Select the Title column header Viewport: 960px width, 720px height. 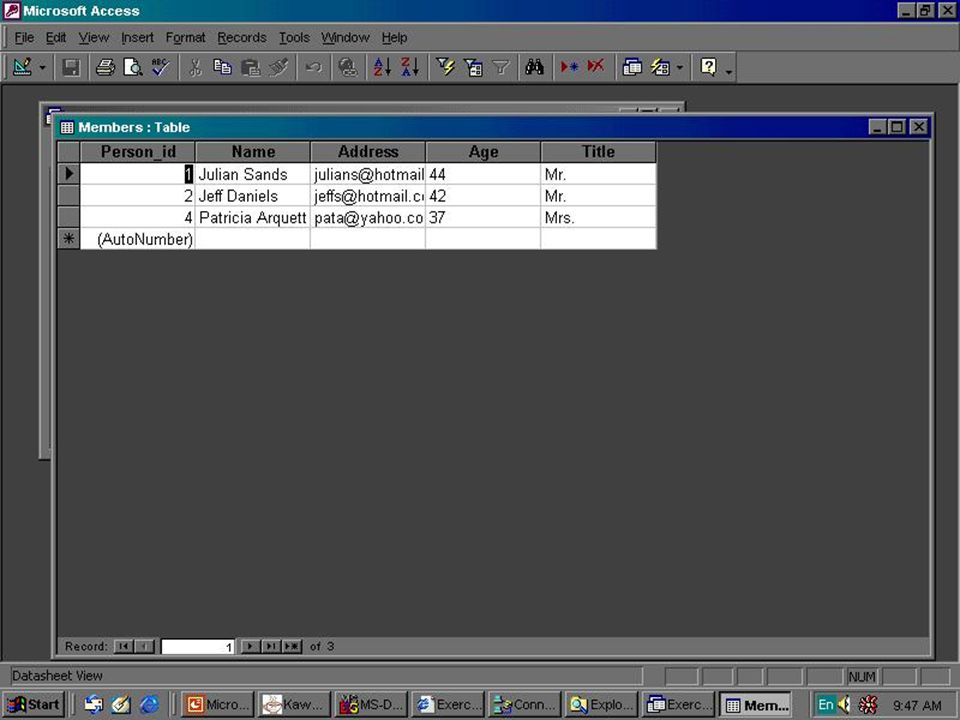pos(598,152)
